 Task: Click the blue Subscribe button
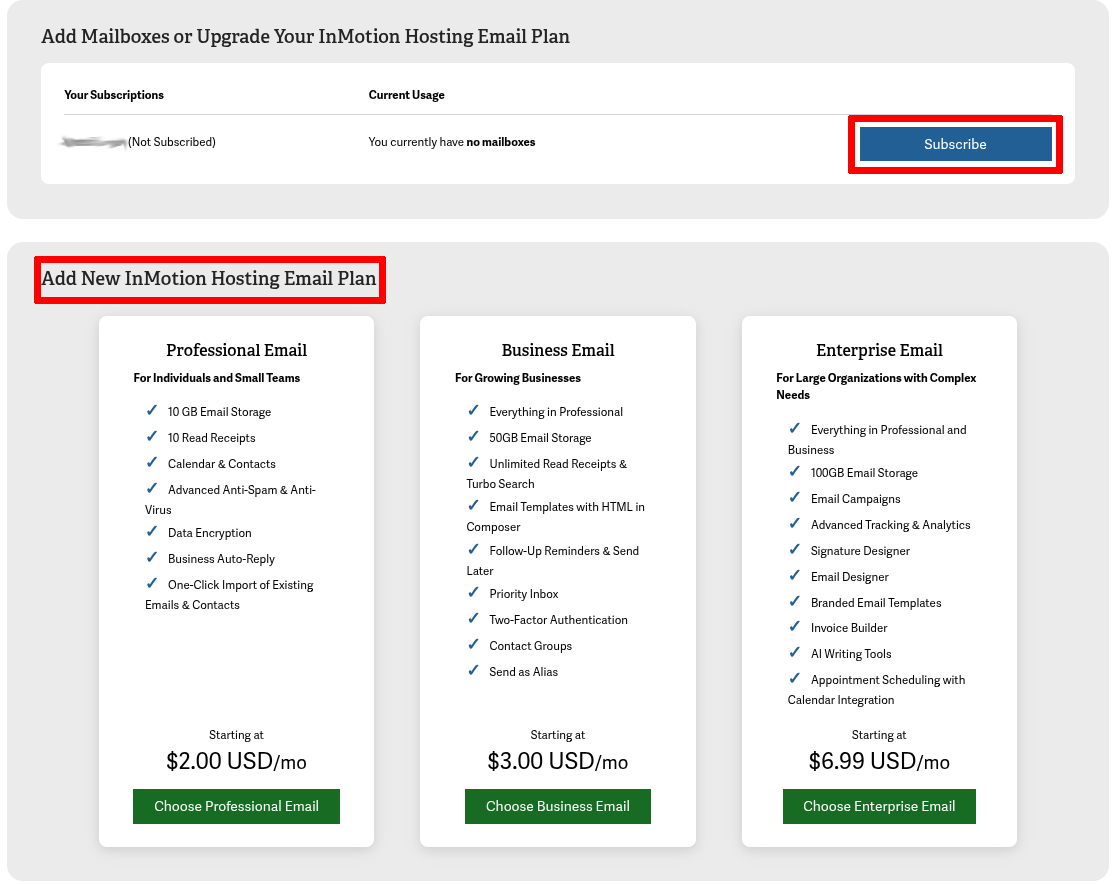[x=955, y=144]
